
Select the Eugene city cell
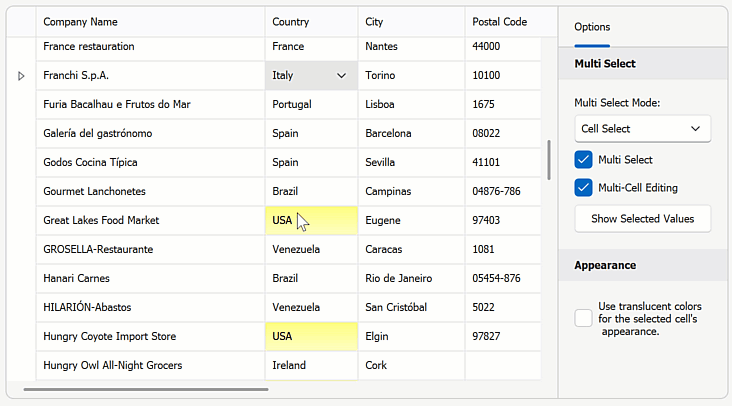point(411,220)
